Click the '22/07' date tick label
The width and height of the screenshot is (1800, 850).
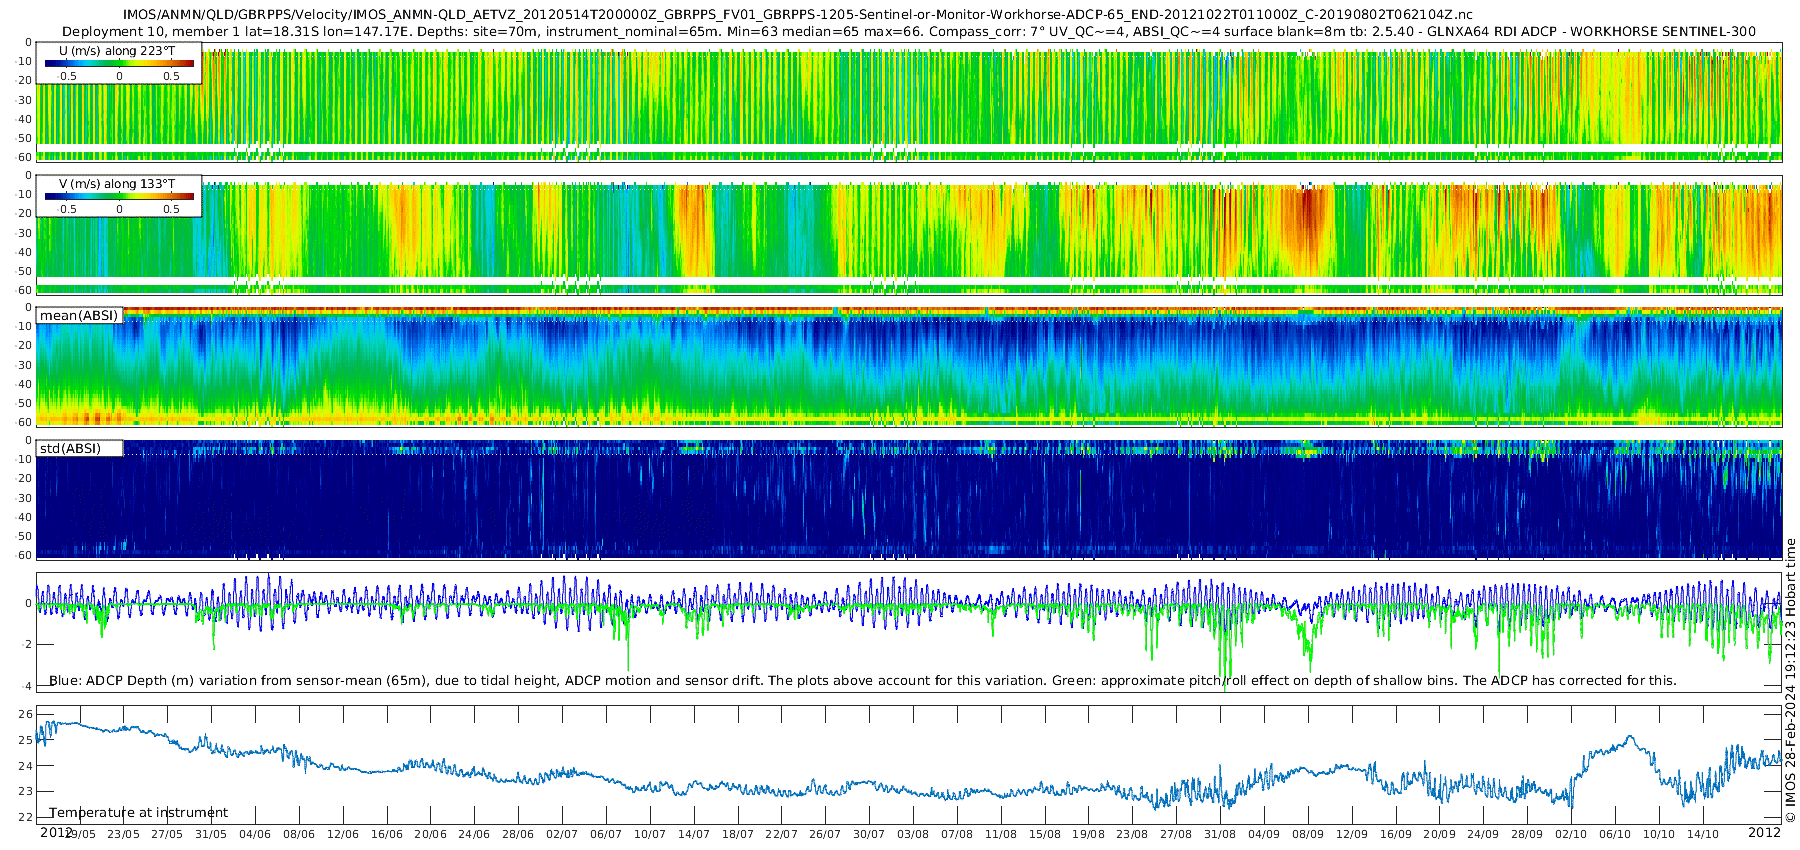pos(781,834)
